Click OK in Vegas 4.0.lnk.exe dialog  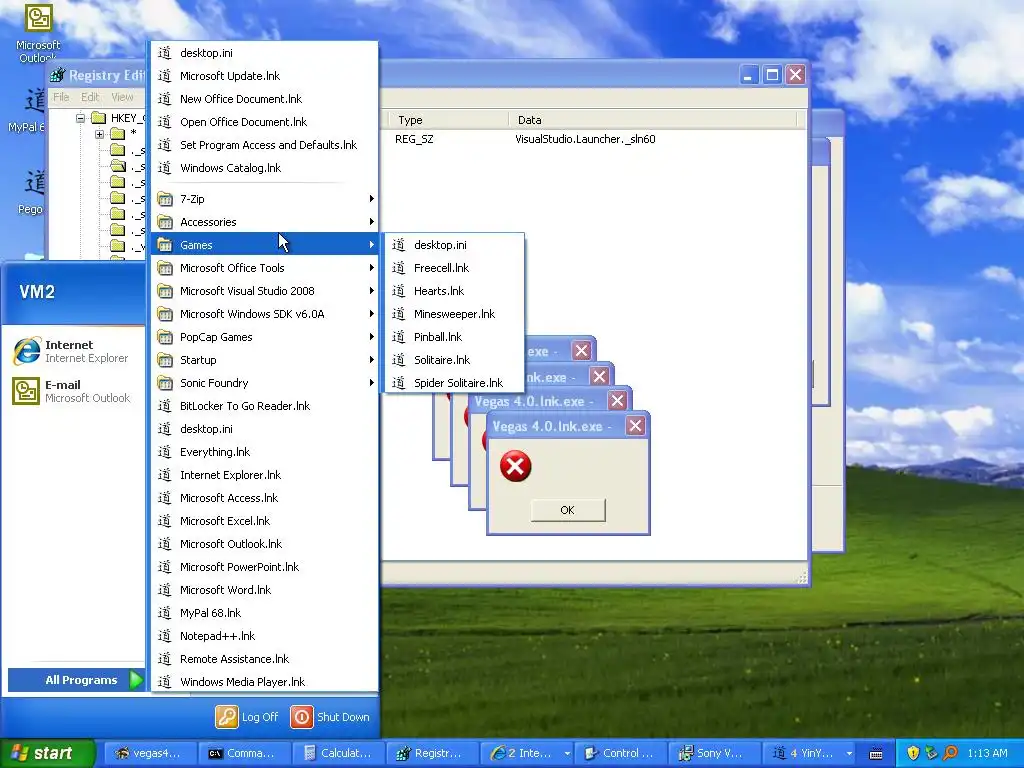[x=568, y=510]
